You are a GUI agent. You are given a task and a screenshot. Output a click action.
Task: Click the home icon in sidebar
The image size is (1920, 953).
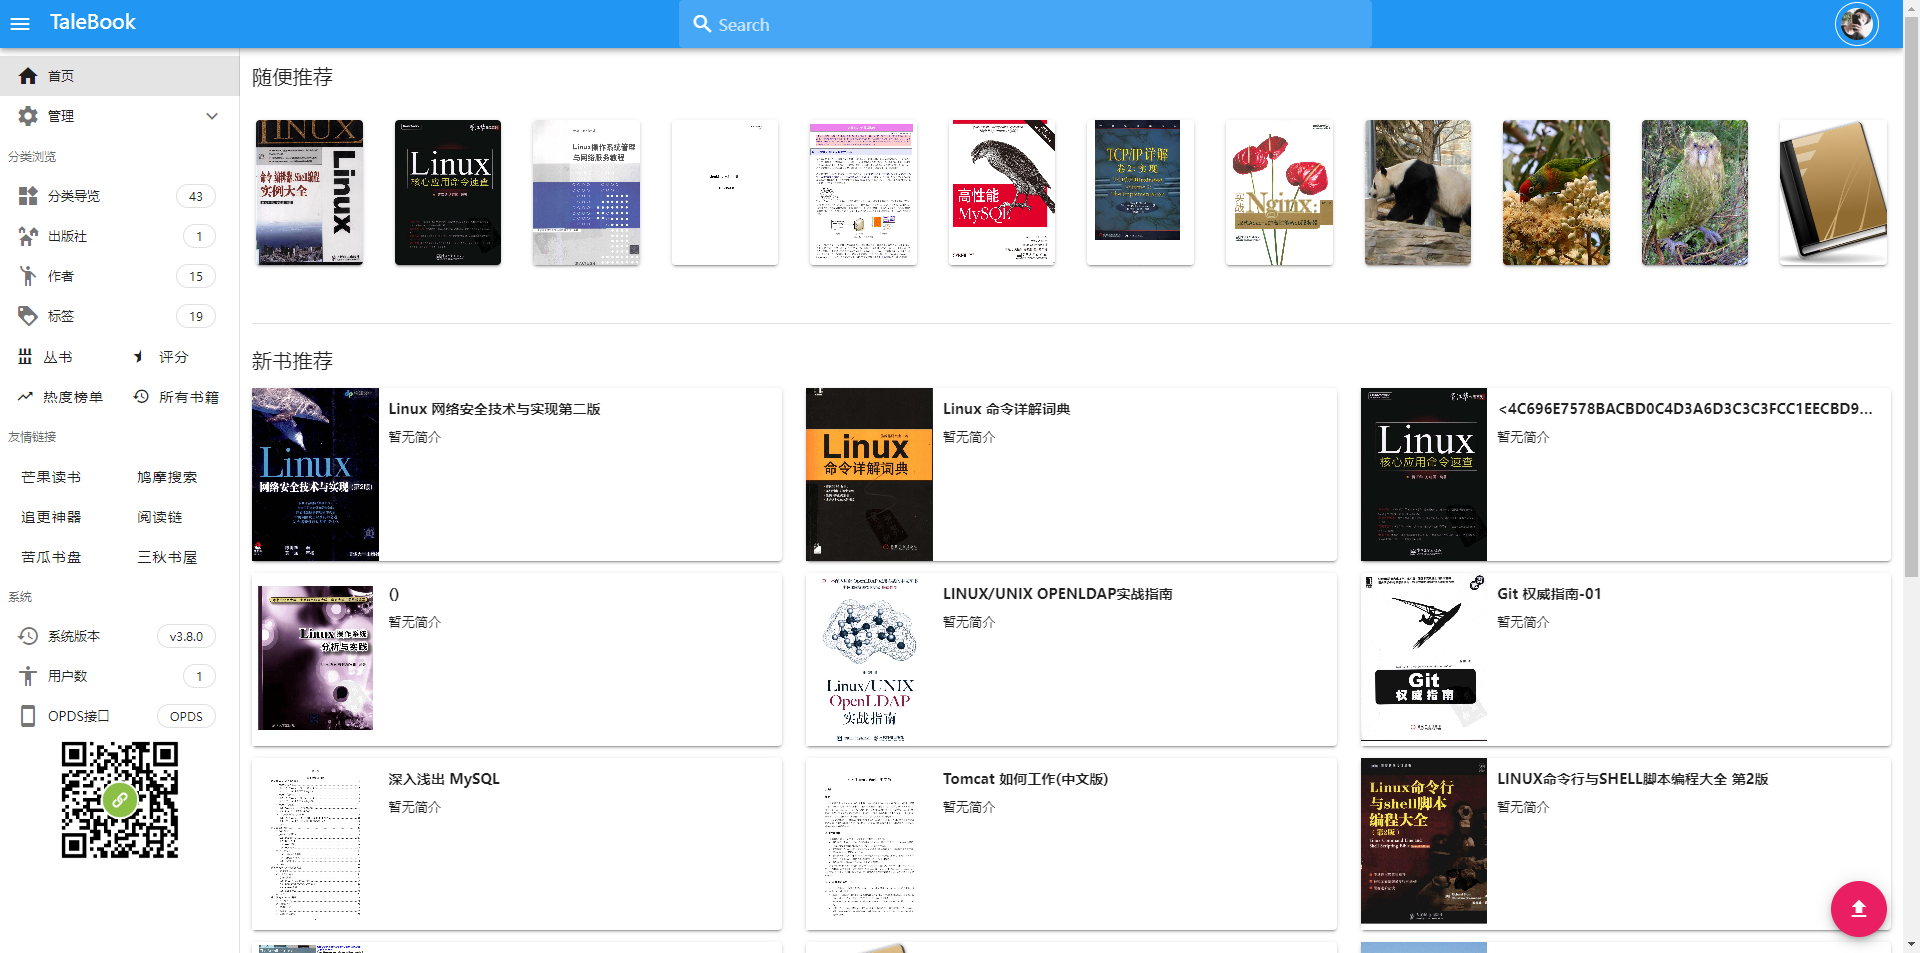[x=28, y=76]
